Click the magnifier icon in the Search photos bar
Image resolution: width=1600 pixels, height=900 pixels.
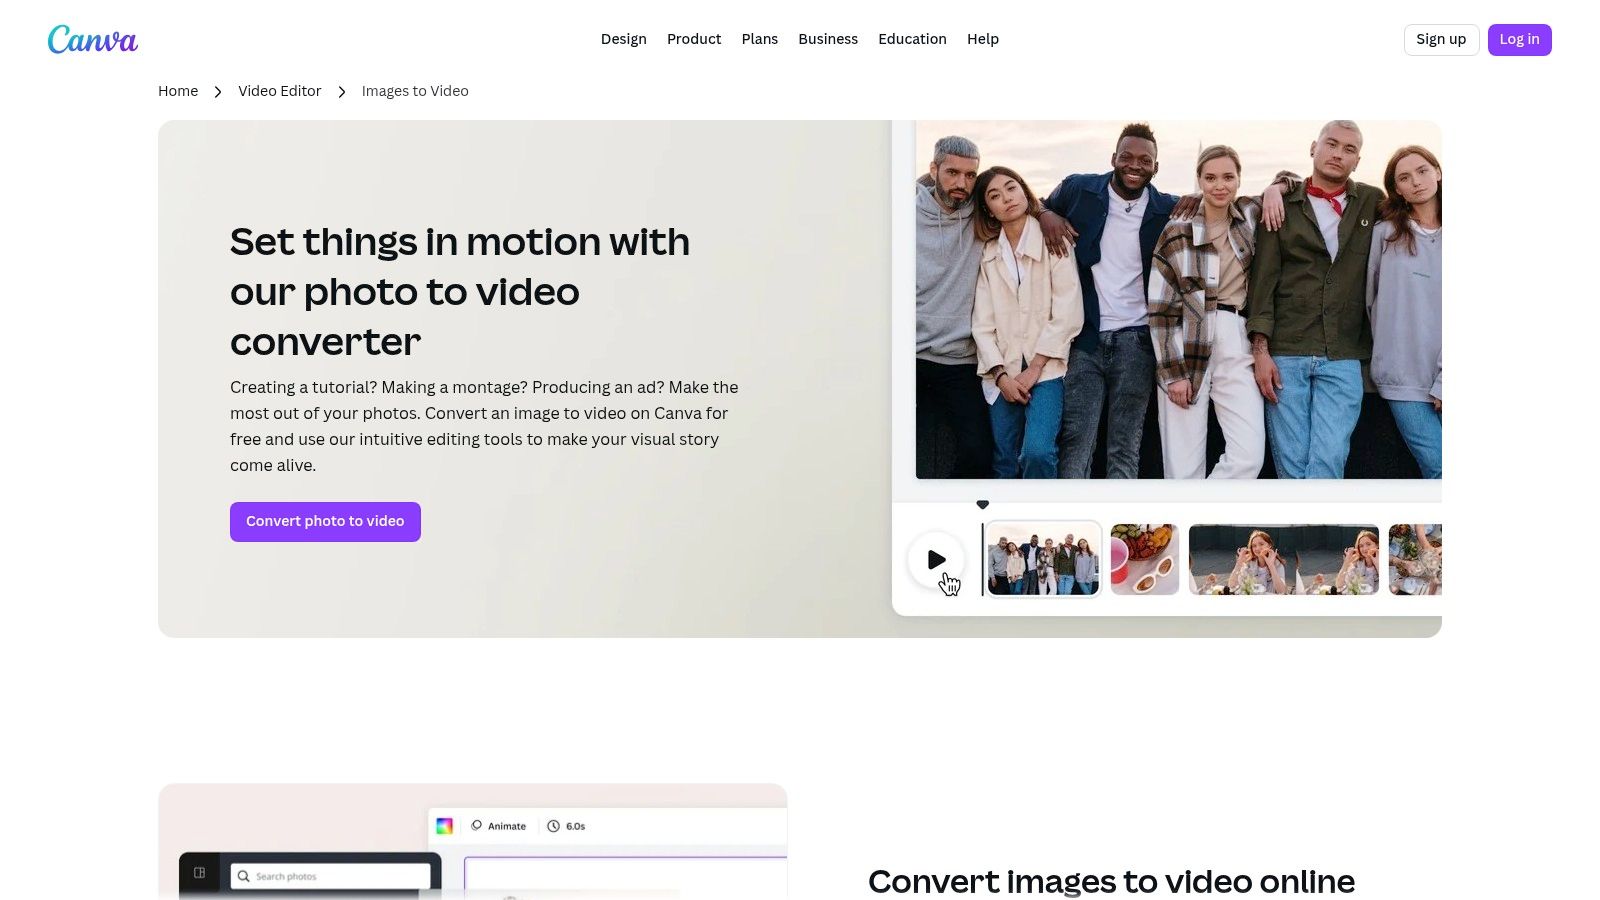click(244, 876)
